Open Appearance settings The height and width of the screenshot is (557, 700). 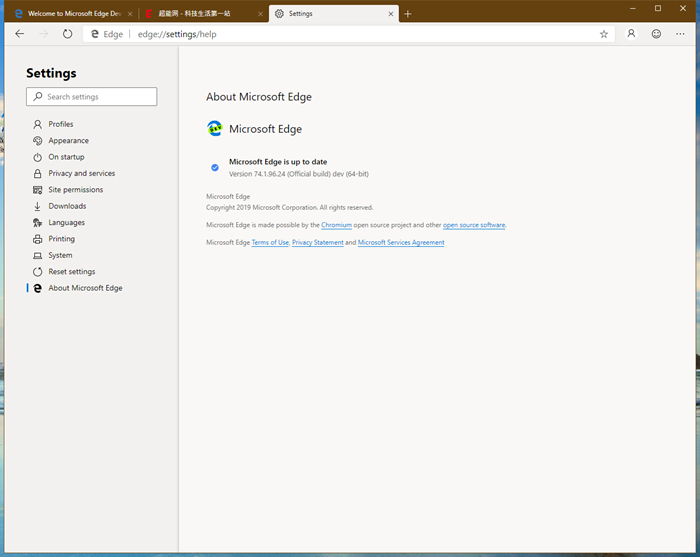(x=68, y=141)
